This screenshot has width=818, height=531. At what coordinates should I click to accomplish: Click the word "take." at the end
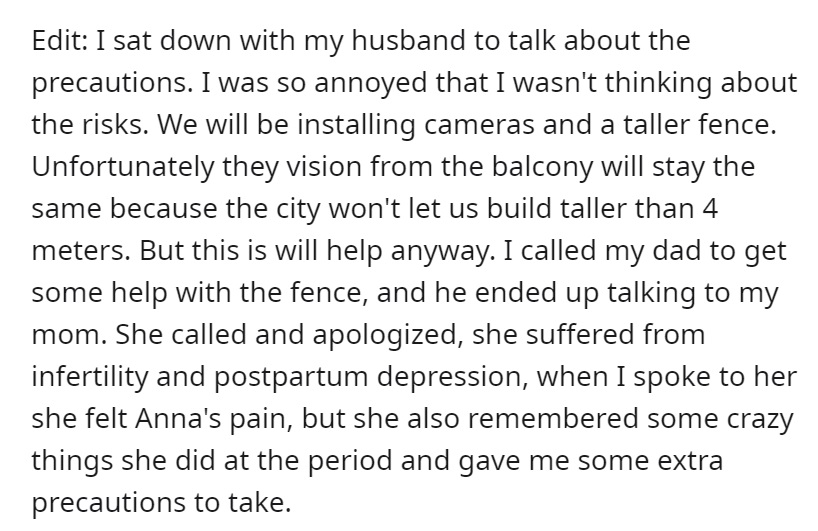click(x=259, y=502)
